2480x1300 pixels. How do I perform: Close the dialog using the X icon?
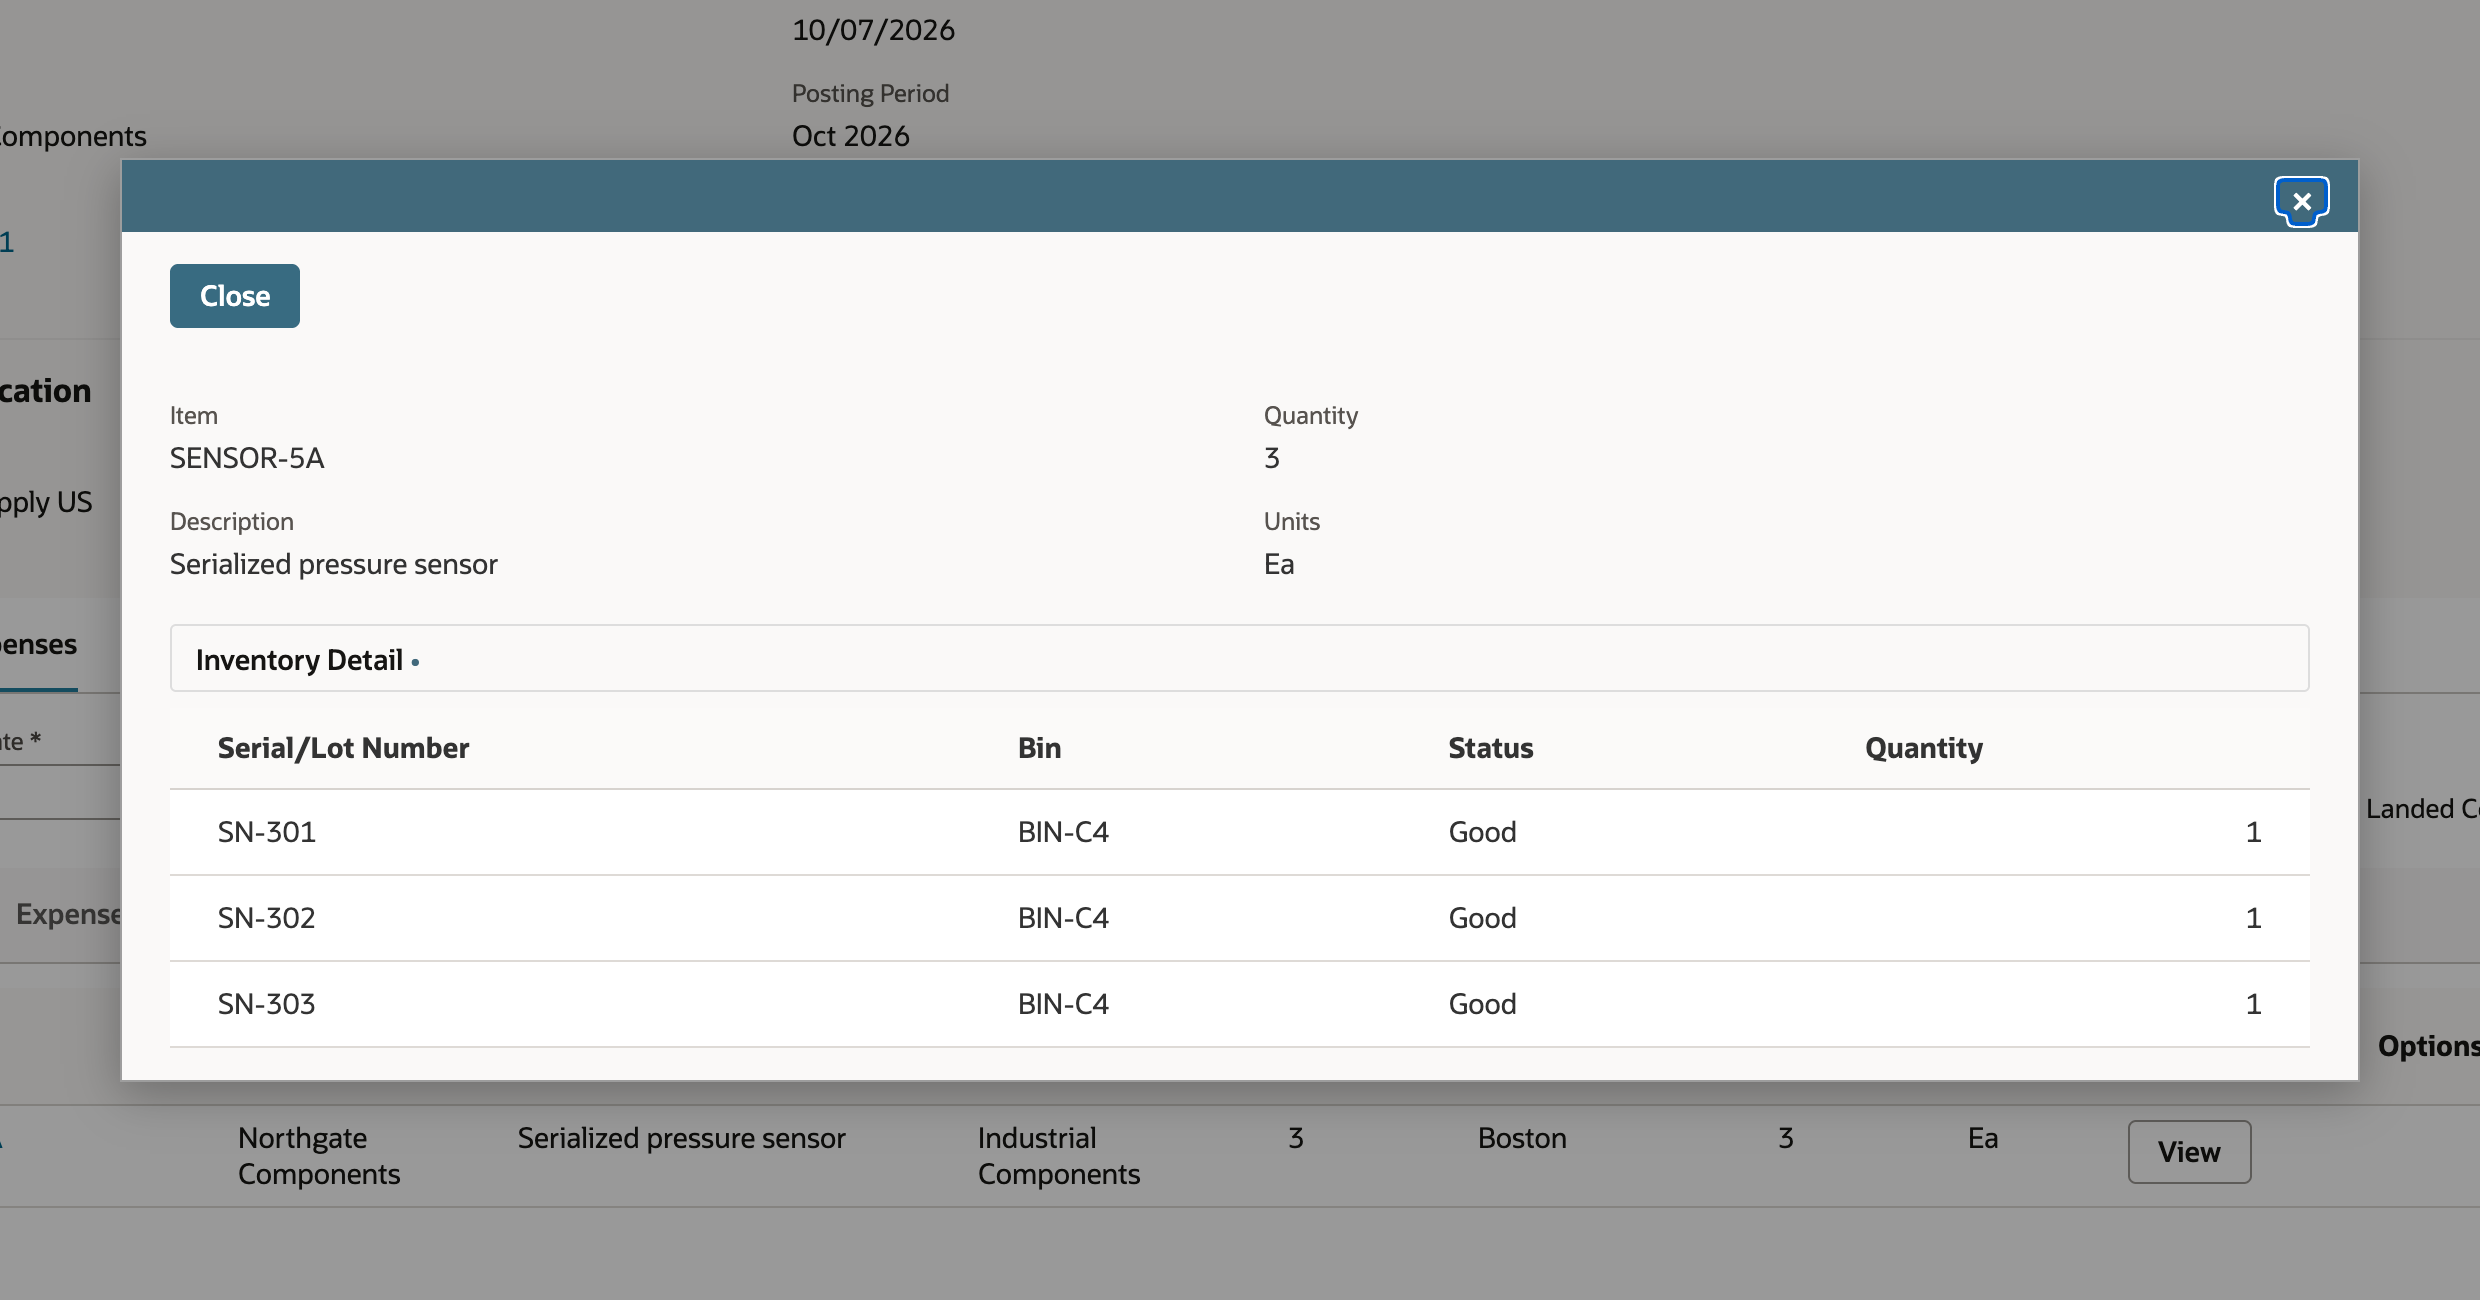(2301, 202)
